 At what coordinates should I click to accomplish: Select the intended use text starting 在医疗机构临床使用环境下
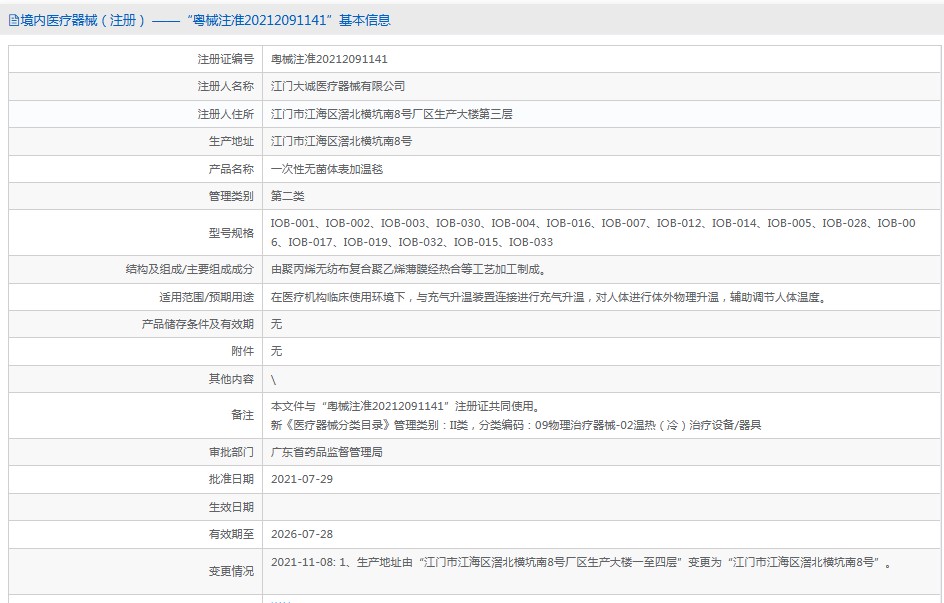click(x=548, y=297)
